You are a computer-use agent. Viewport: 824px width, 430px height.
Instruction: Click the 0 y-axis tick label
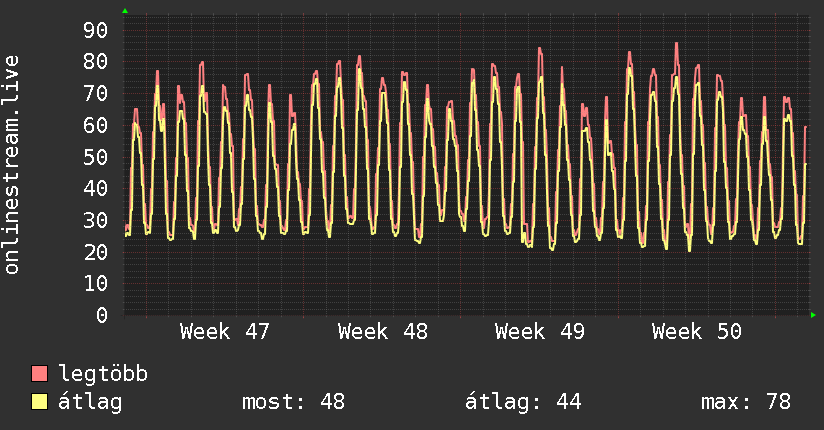(102, 315)
